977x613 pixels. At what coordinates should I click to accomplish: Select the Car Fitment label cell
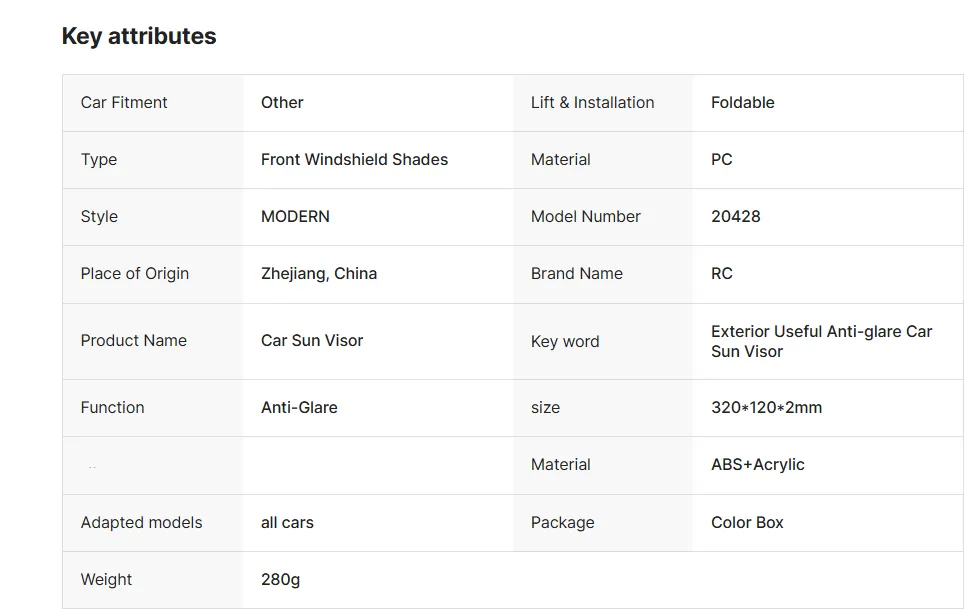coord(153,103)
